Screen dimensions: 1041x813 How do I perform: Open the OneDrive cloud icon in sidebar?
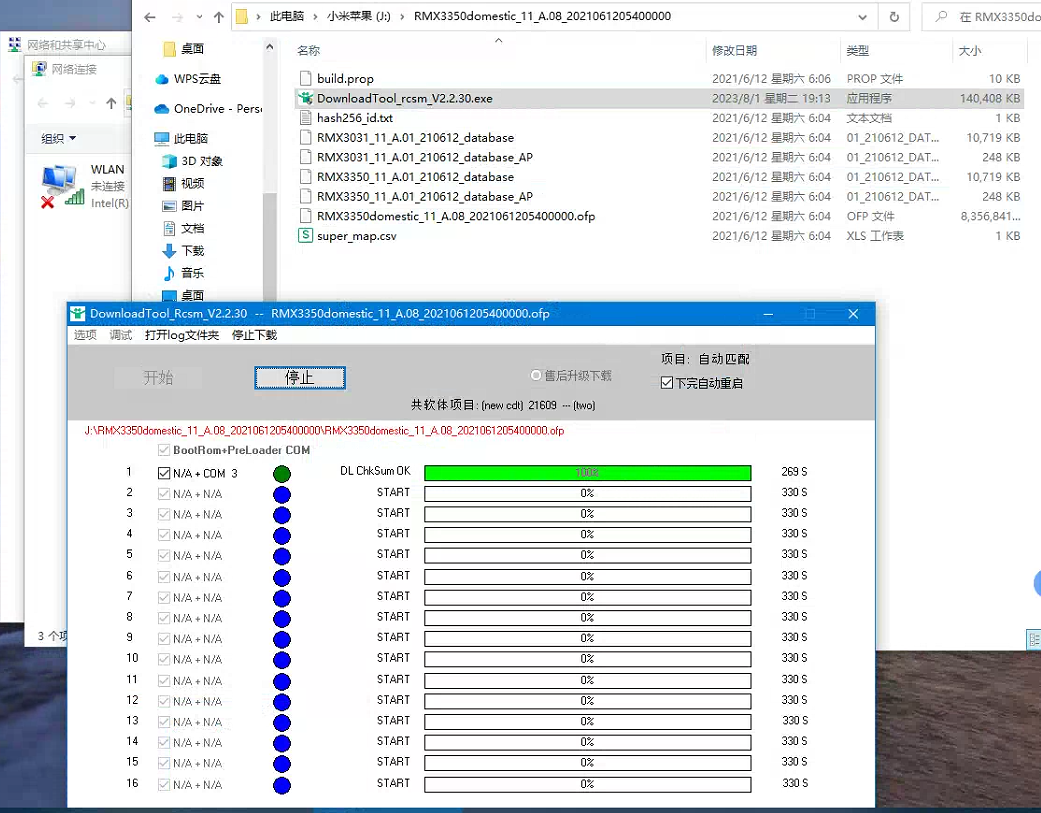(162, 109)
